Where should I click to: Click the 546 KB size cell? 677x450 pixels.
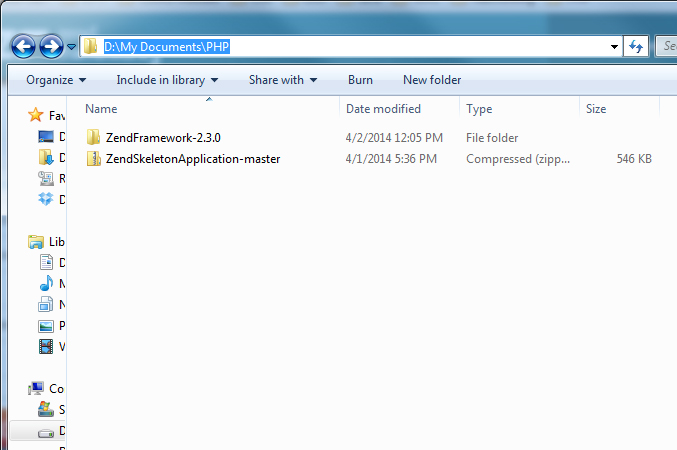[x=634, y=159]
